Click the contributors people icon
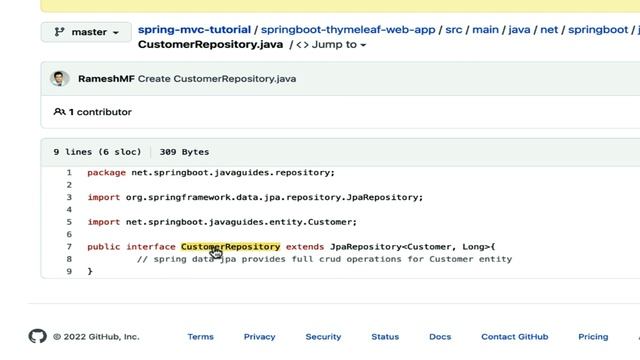The image size is (640, 360). click(59, 111)
